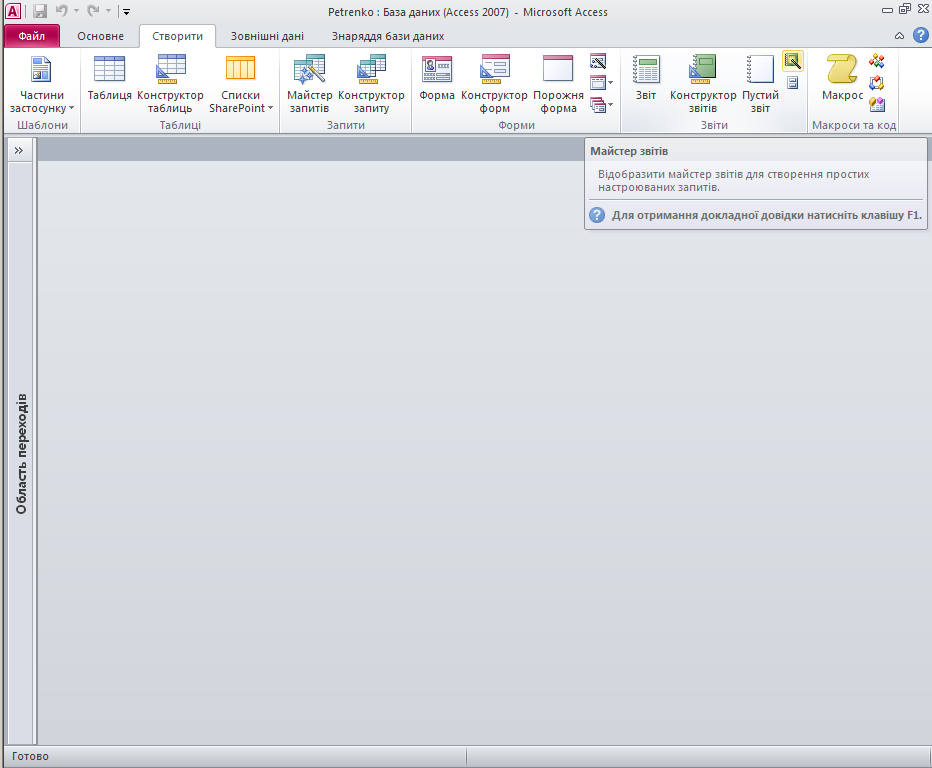Open the Undo history dropdown arrow
This screenshot has height=768, width=932.
point(76,11)
